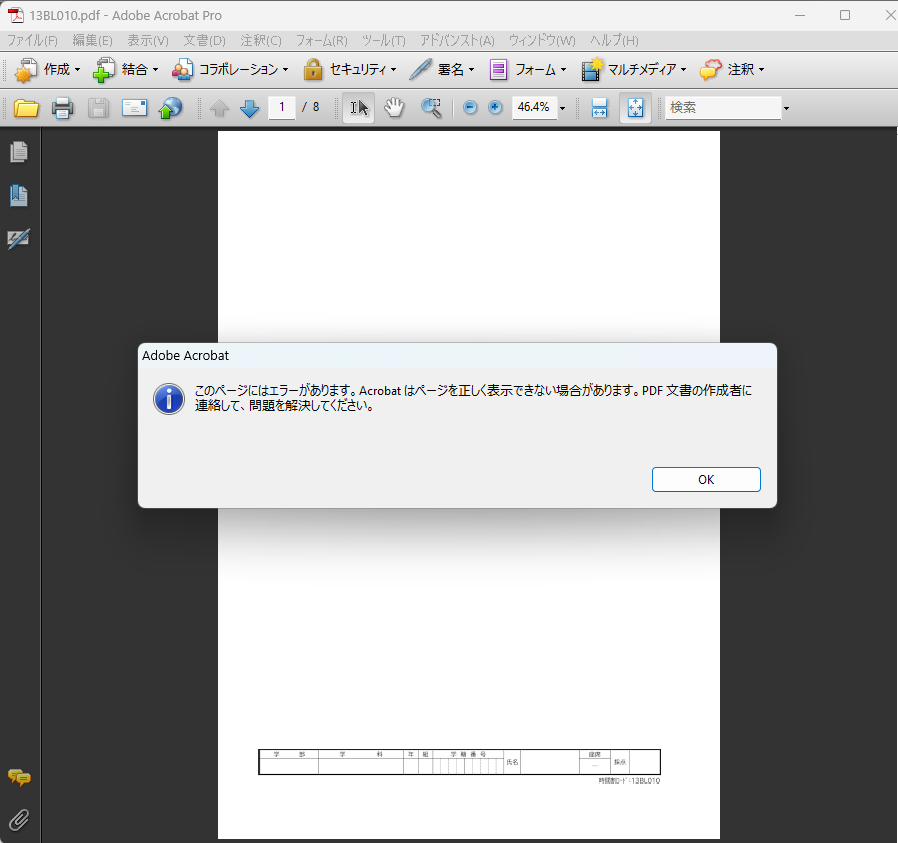
Task: Open the Comments panel in sidebar
Action: click(19, 777)
